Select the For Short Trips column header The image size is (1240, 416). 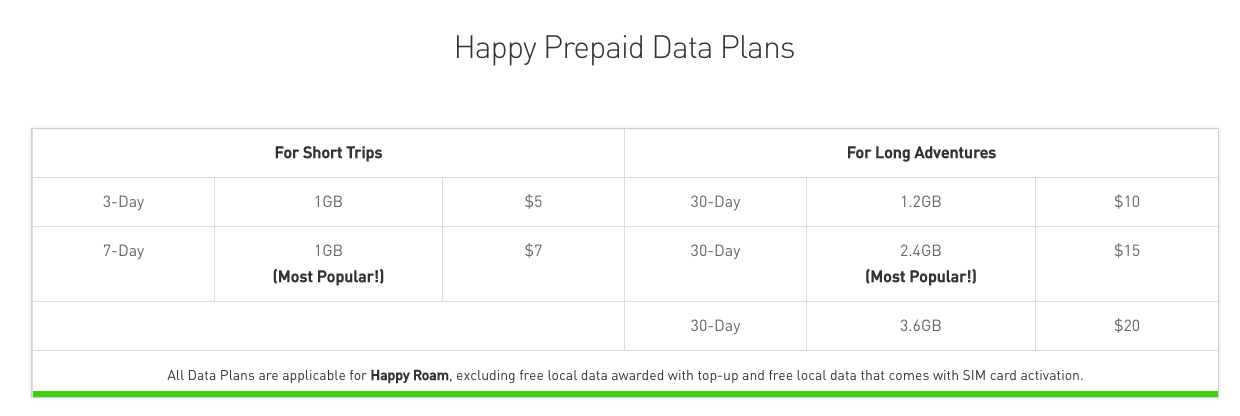point(328,153)
